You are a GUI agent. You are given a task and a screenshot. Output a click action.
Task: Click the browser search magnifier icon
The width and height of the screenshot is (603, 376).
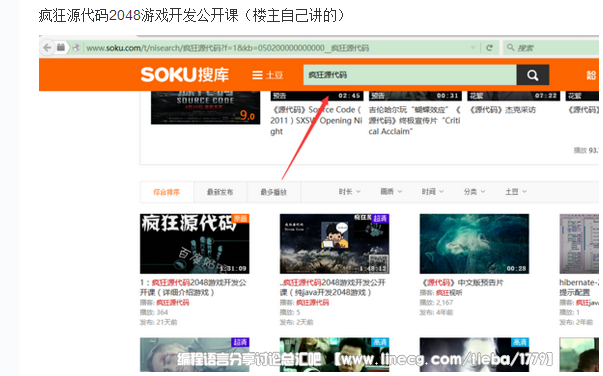[511, 47]
